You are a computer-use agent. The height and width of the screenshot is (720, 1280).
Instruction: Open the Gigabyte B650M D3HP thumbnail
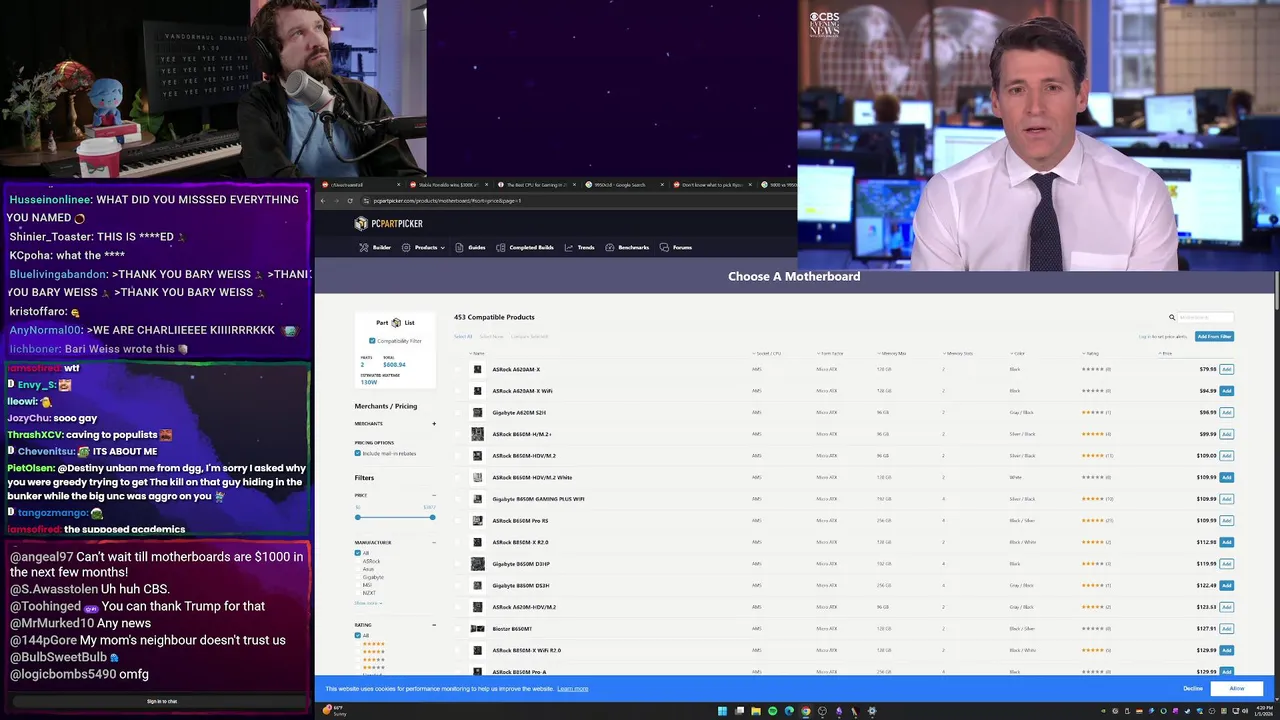[477, 564]
